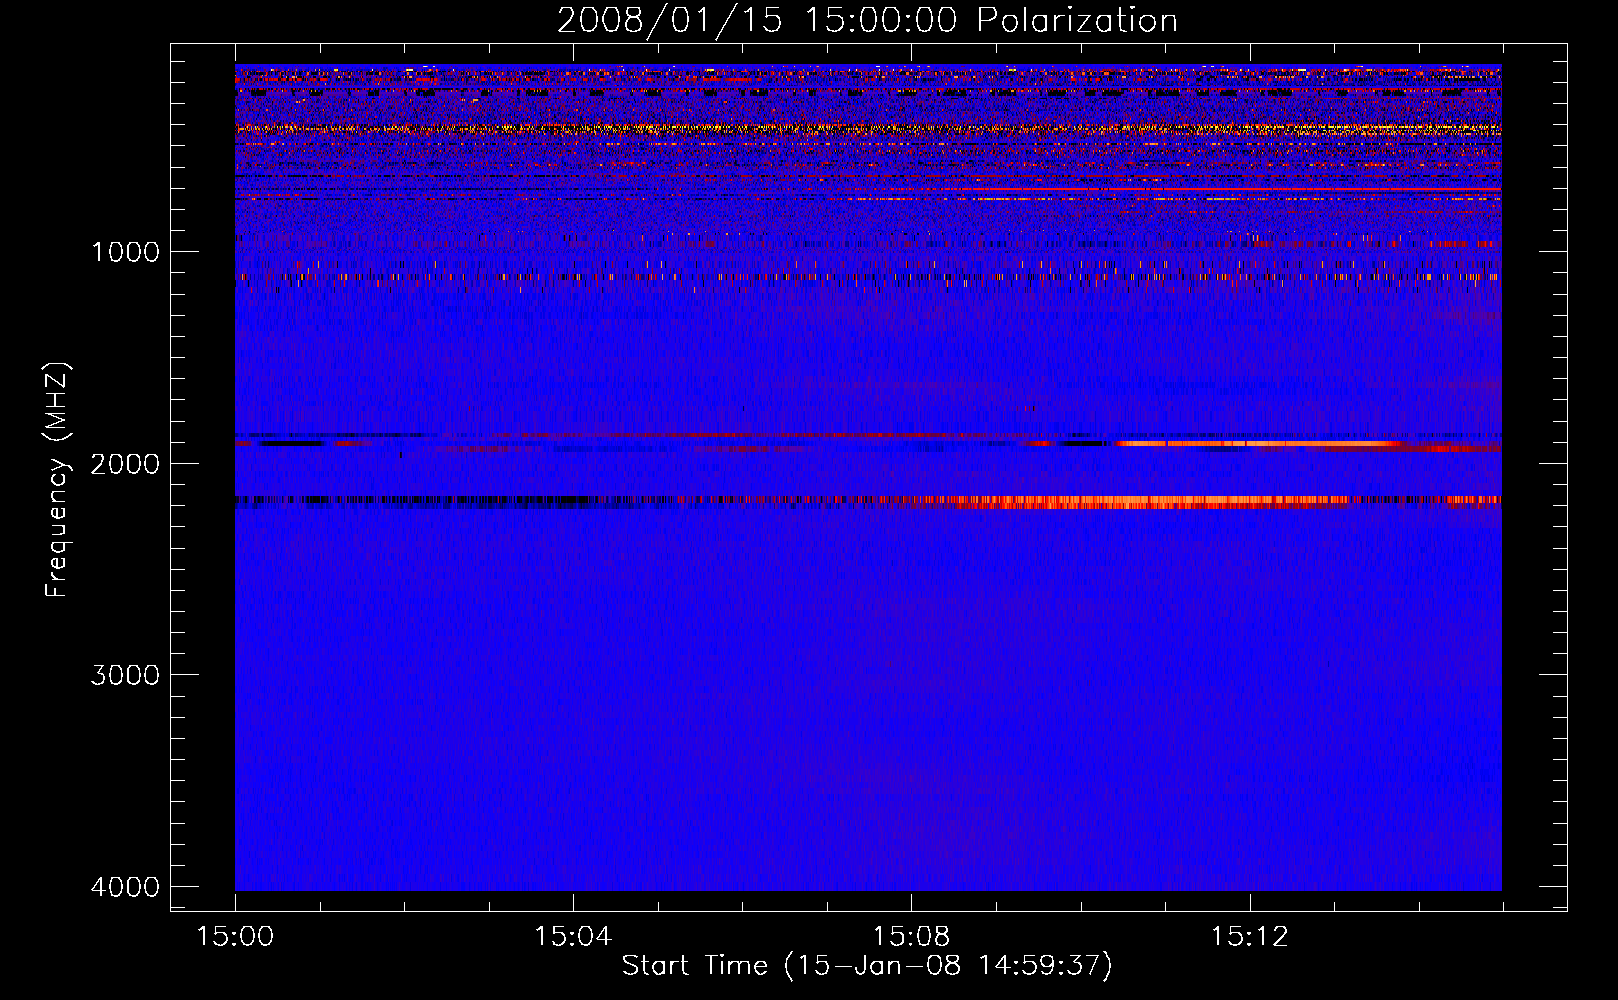Click the 15:08 time tick label
The image size is (1618, 1000).
tap(911, 937)
